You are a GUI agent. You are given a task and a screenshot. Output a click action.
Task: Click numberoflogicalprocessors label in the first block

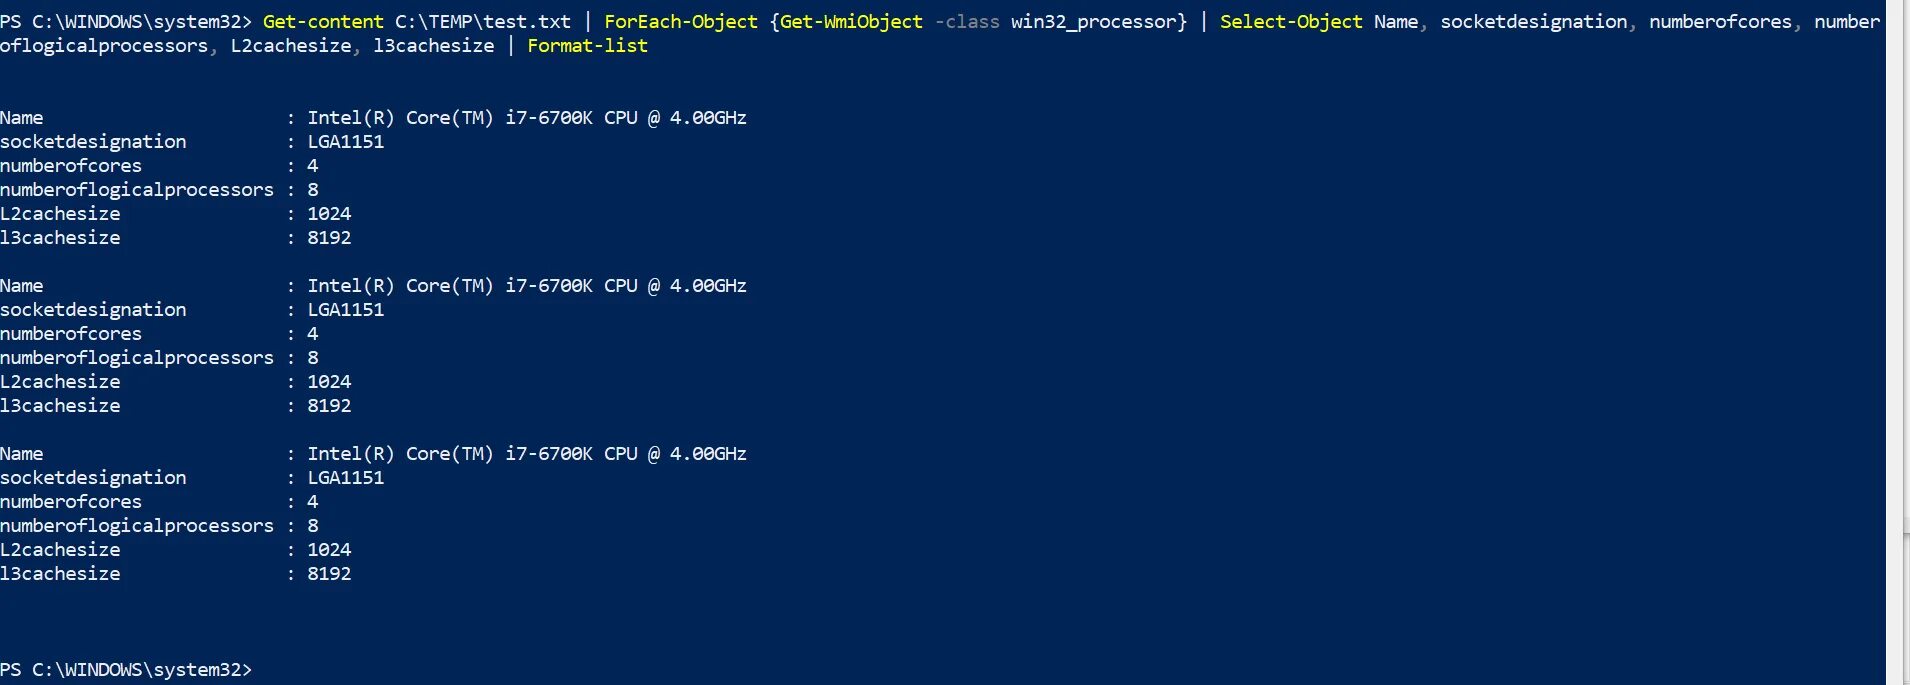coord(137,189)
